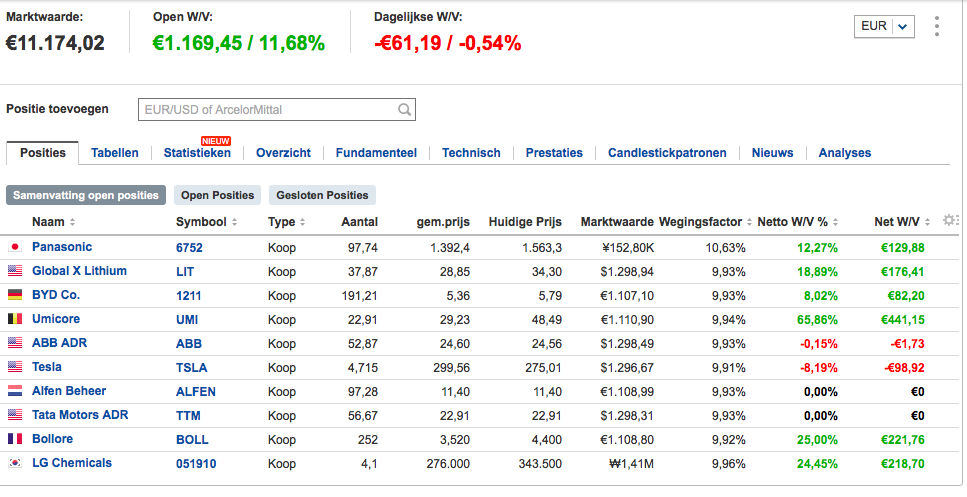The image size is (967, 497).
Task: Open the Tata Motors ADR link
Action: [x=80, y=415]
